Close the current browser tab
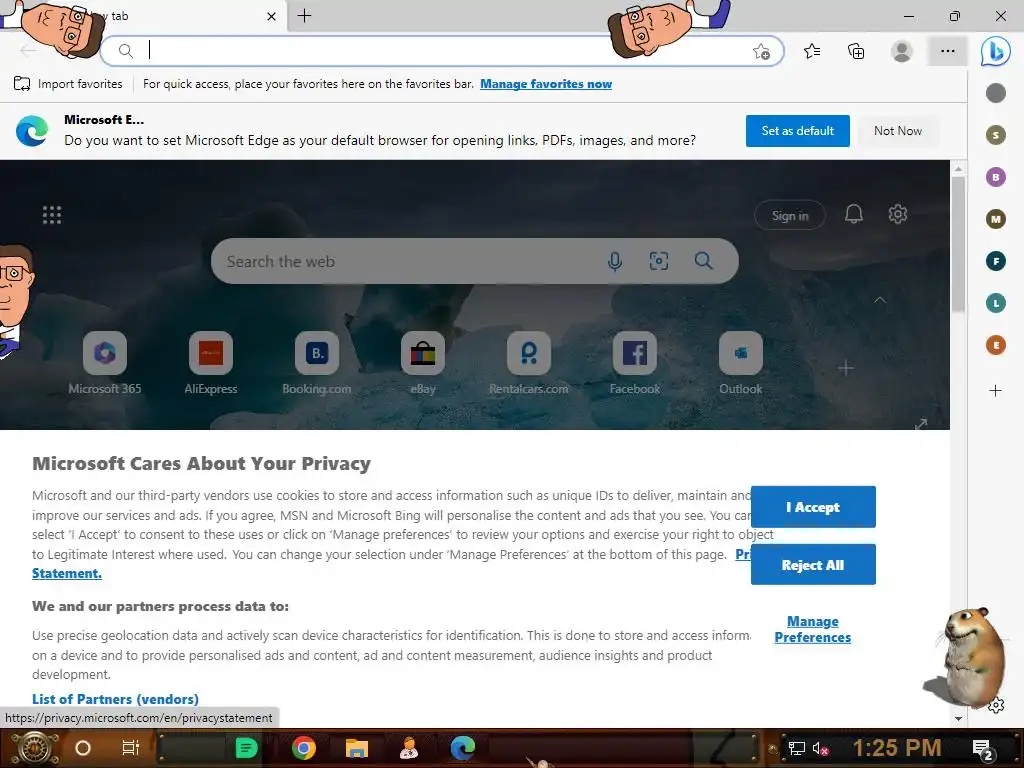Viewport: 1024px width, 768px height. point(272,16)
